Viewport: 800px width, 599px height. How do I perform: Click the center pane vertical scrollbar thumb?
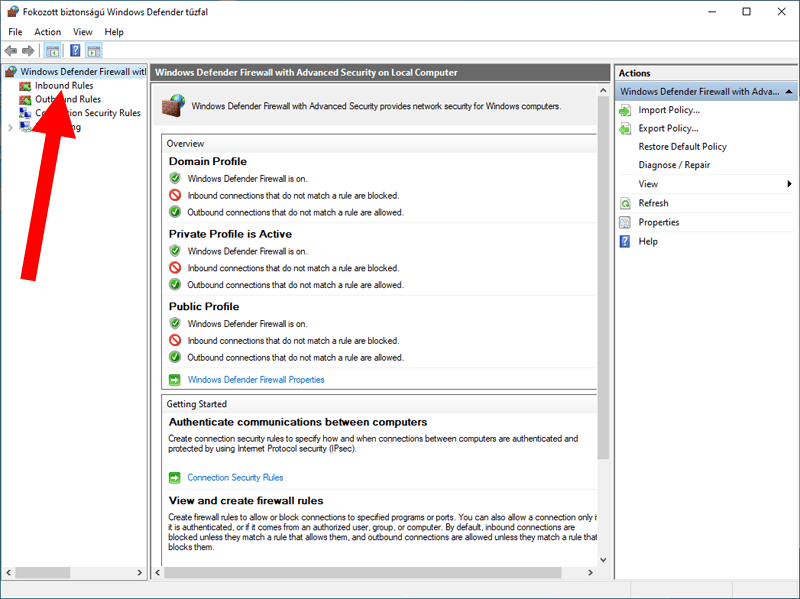603,278
